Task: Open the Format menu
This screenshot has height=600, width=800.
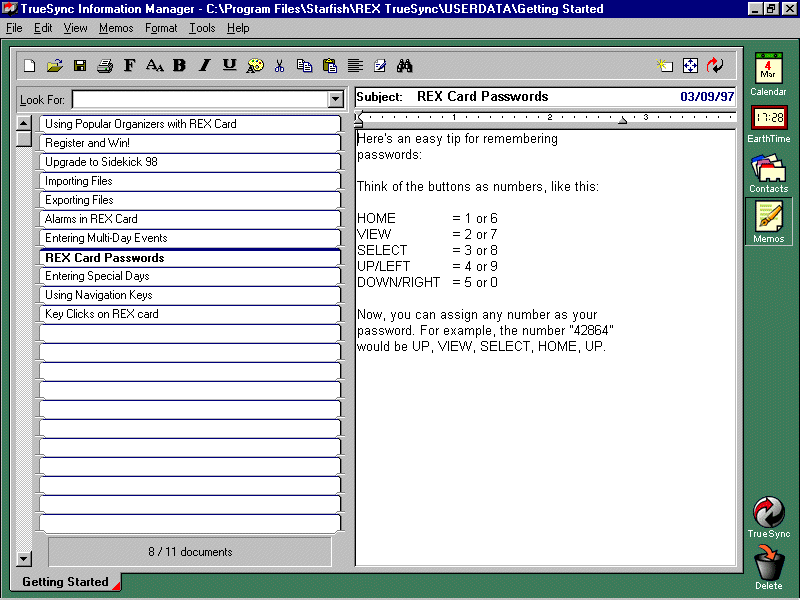Action: (x=161, y=28)
